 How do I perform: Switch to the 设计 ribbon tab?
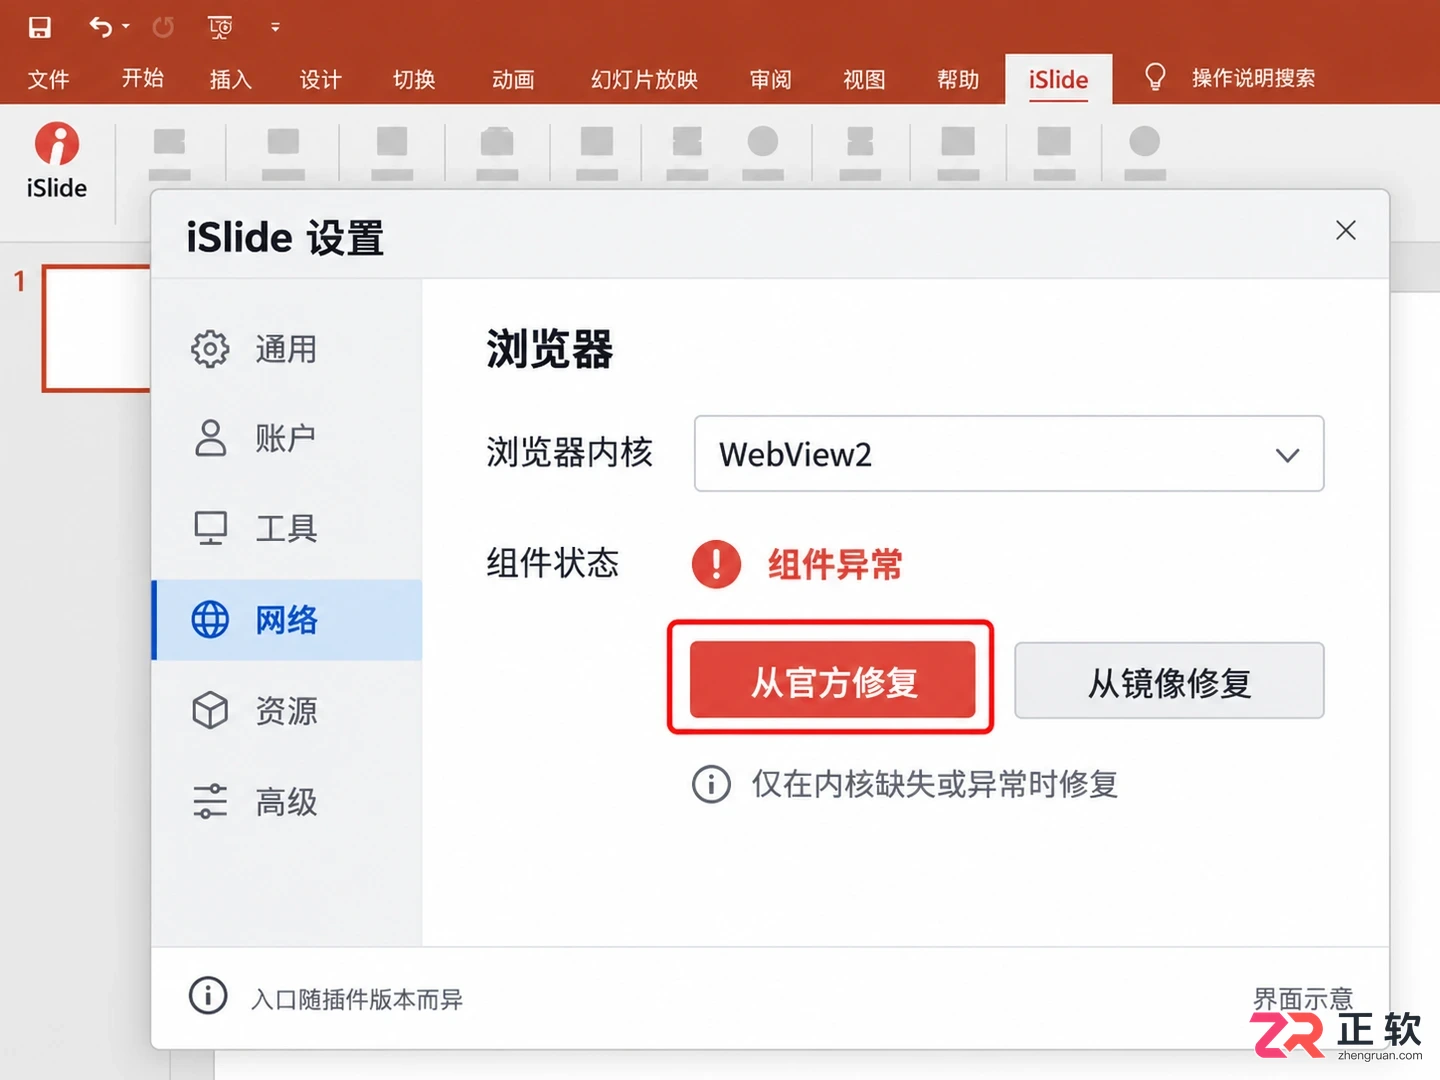click(x=321, y=79)
